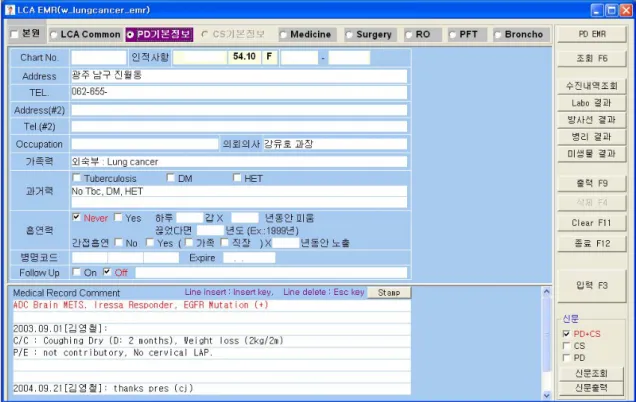Click the Occupation input field
This screenshot has width=636, height=402.
pos(145,144)
